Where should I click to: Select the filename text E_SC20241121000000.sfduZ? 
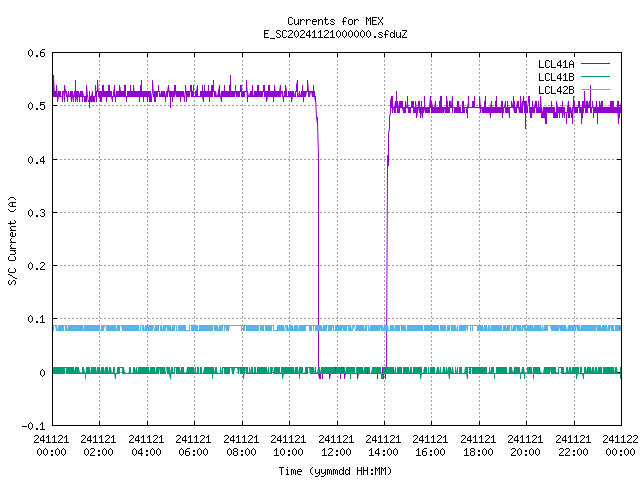(x=335, y=34)
